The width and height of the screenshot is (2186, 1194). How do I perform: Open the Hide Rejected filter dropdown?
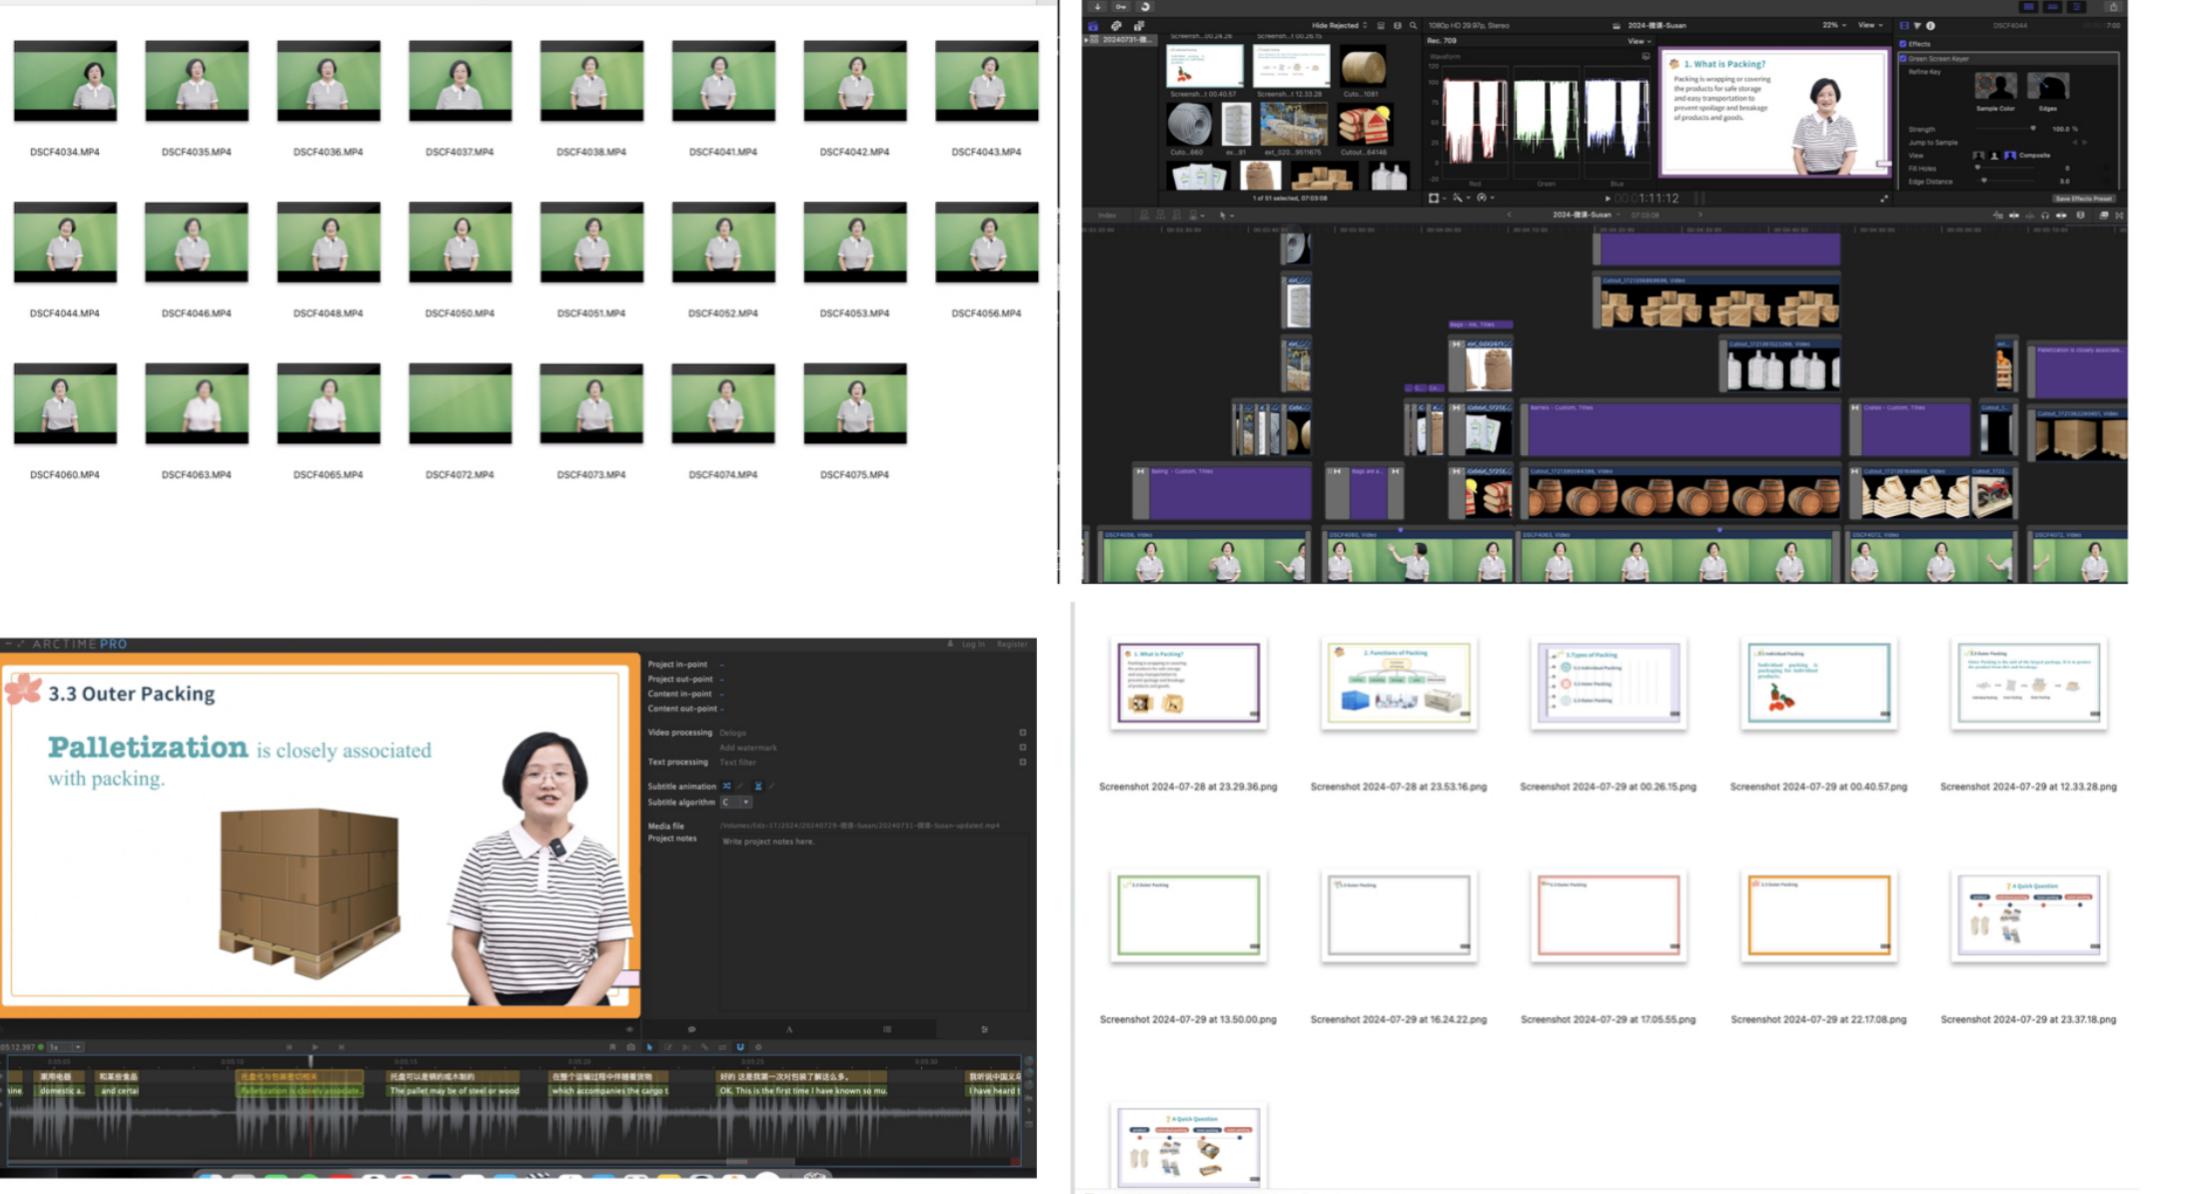[x=1339, y=26]
